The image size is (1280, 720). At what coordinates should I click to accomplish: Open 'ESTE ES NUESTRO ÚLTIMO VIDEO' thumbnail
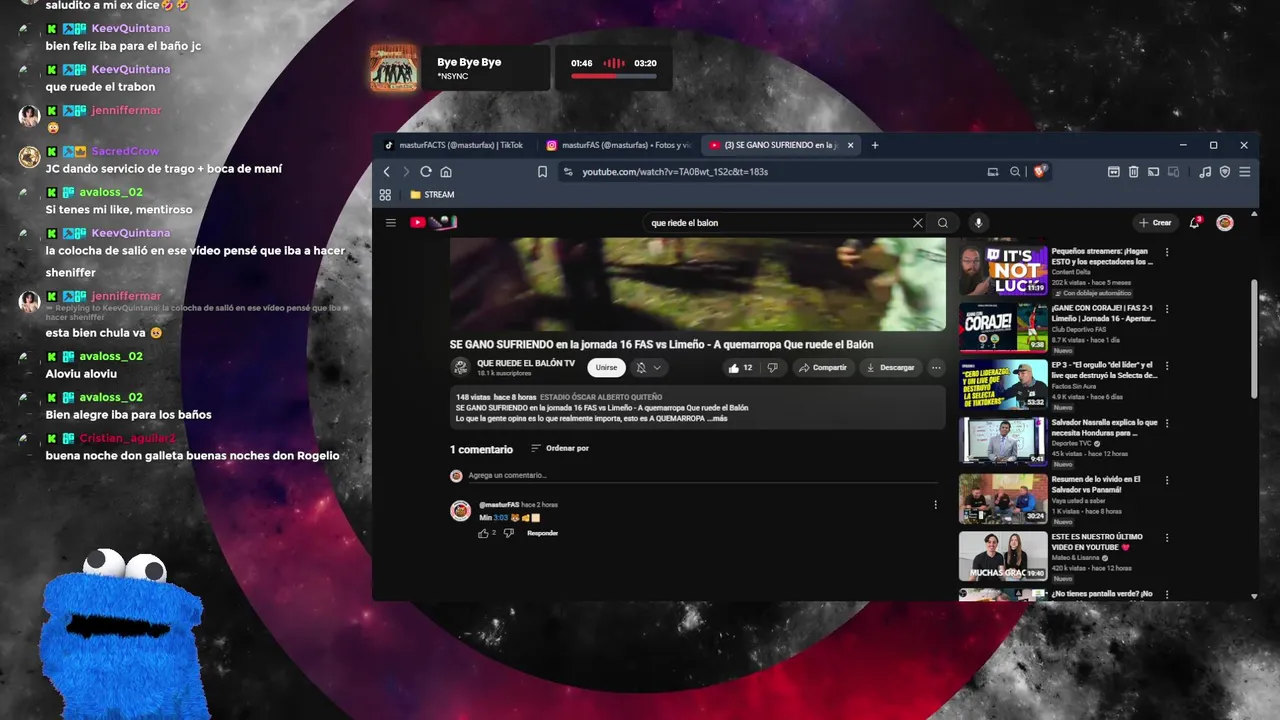point(1003,555)
